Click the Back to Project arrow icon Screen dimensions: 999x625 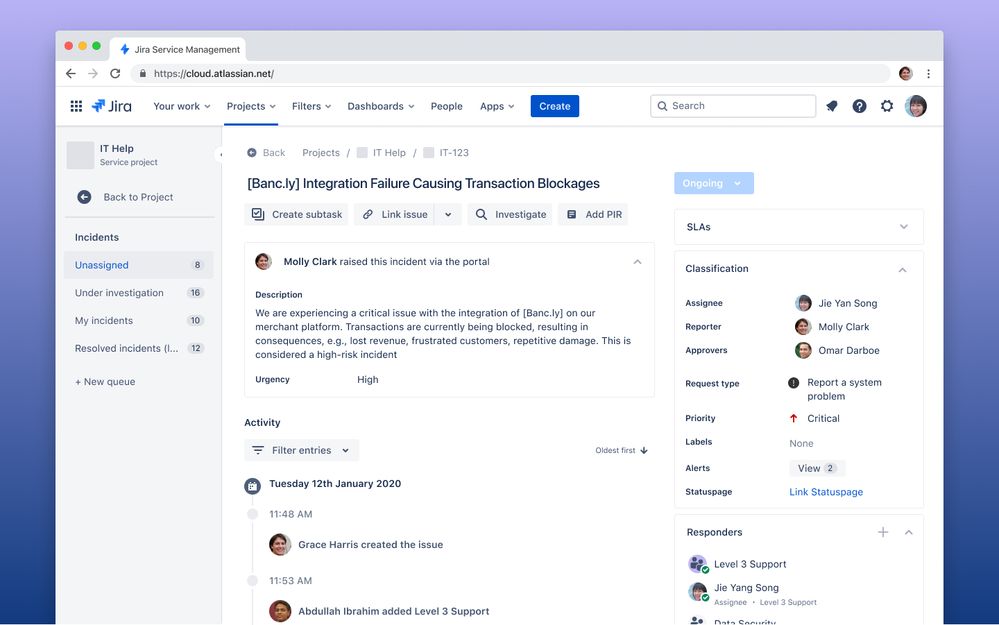pos(84,198)
